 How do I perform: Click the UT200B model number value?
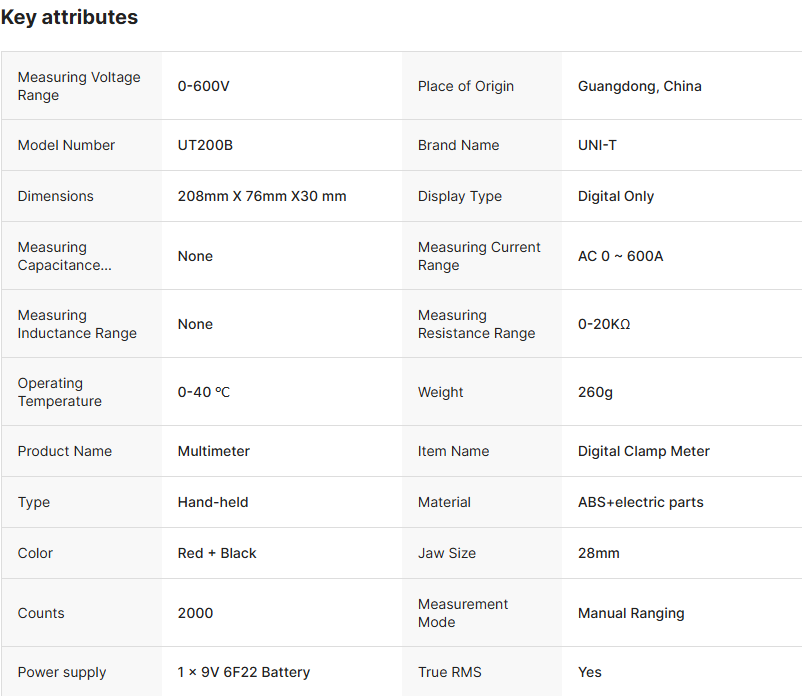coord(205,145)
